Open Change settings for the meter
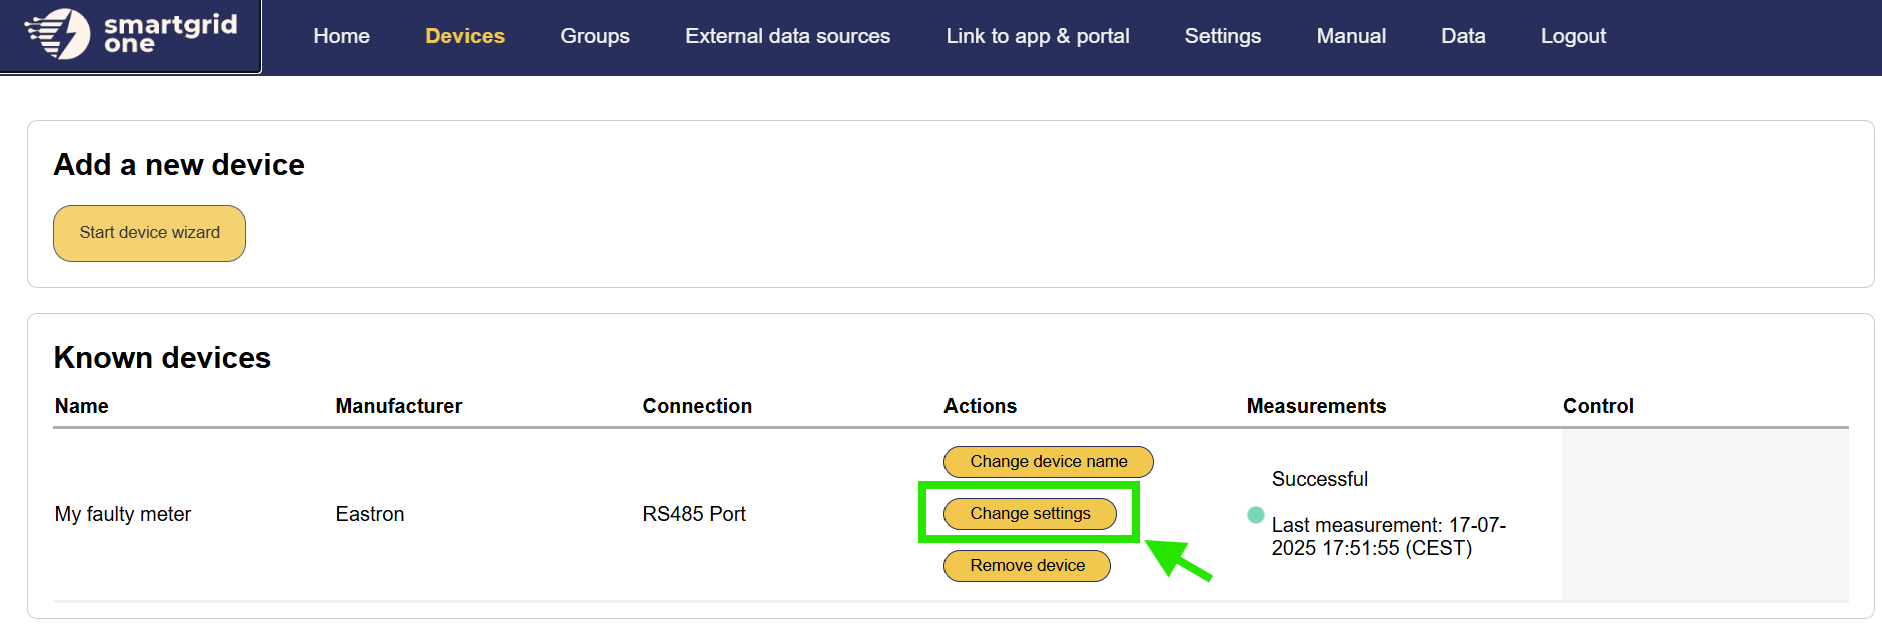Image resolution: width=1882 pixels, height=624 pixels. 1030,513
